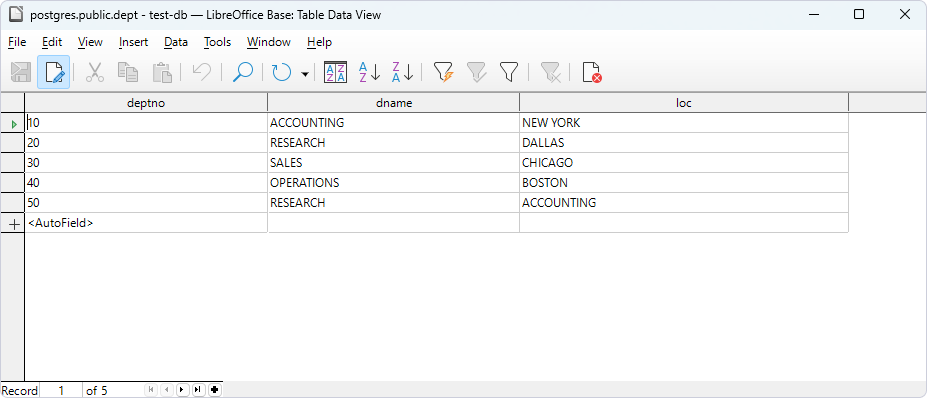
Task: Click the RESEARCH cell in row 20
Action: pos(394,143)
